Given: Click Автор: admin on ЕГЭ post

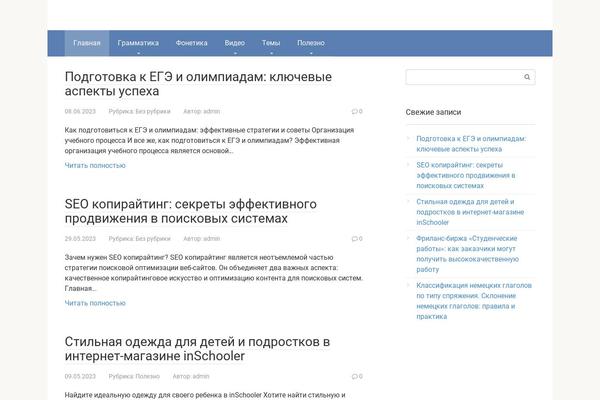Looking at the screenshot, I should tap(202, 111).
